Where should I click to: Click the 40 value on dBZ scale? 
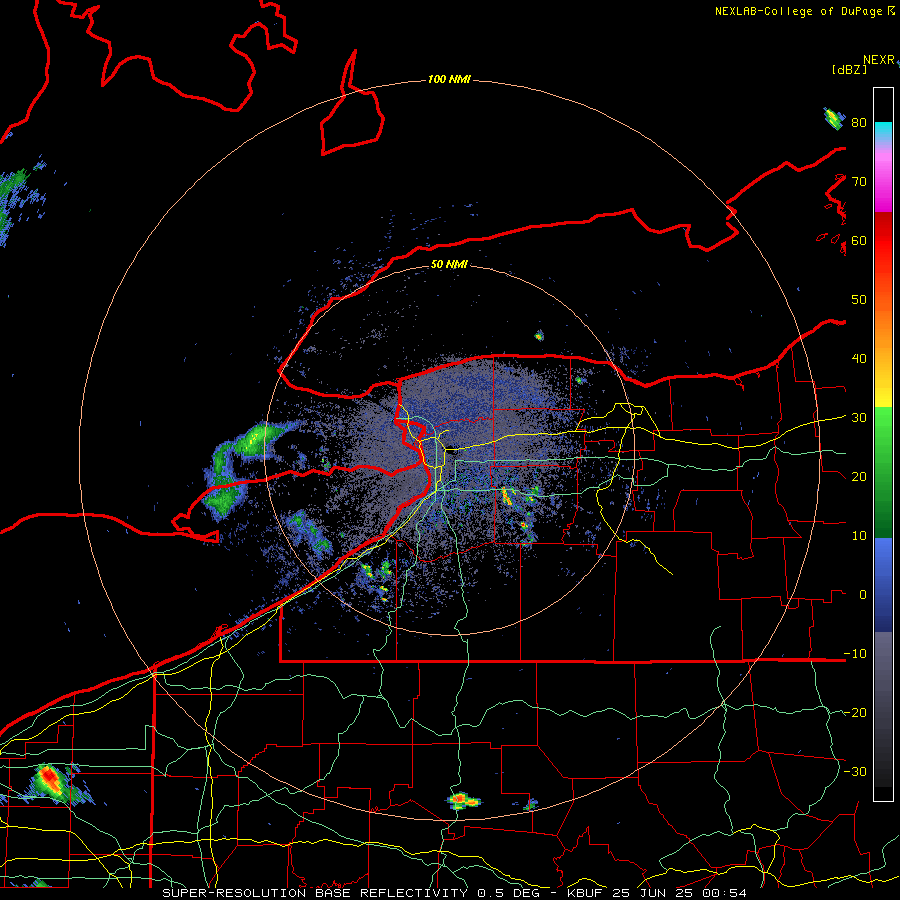pyautogui.click(x=859, y=359)
